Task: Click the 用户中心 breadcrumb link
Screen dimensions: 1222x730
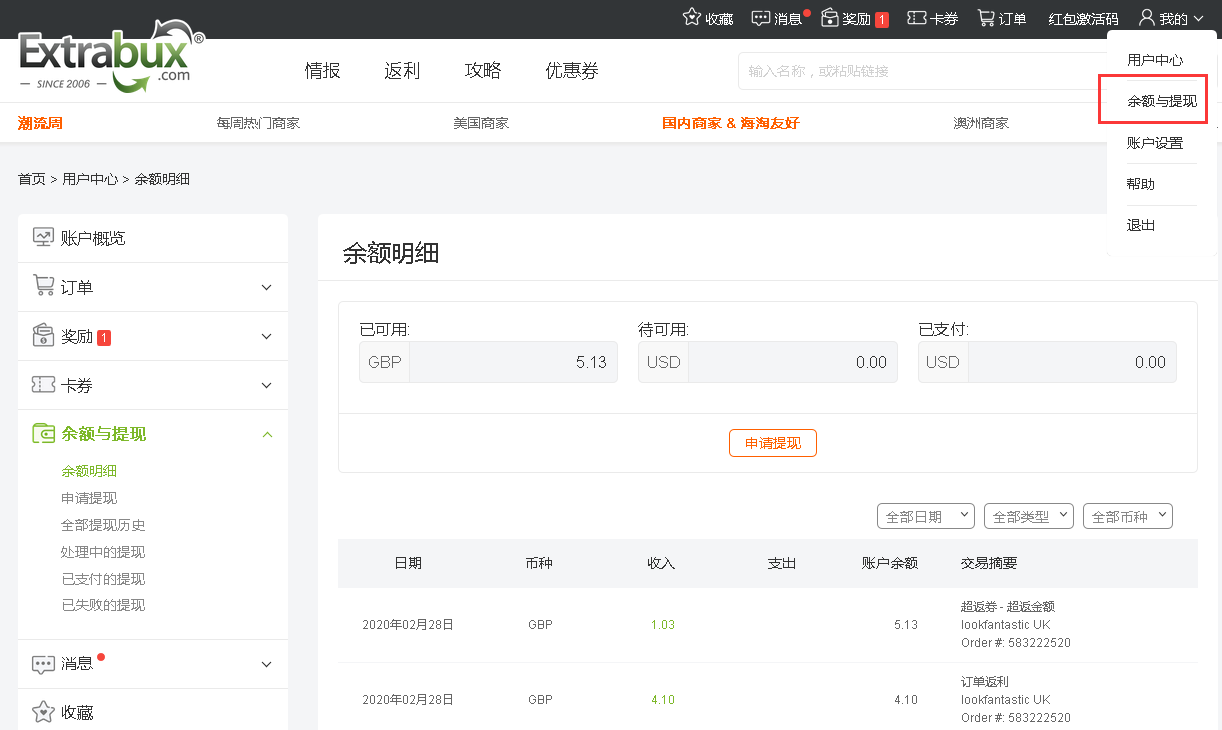Action: pos(90,179)
